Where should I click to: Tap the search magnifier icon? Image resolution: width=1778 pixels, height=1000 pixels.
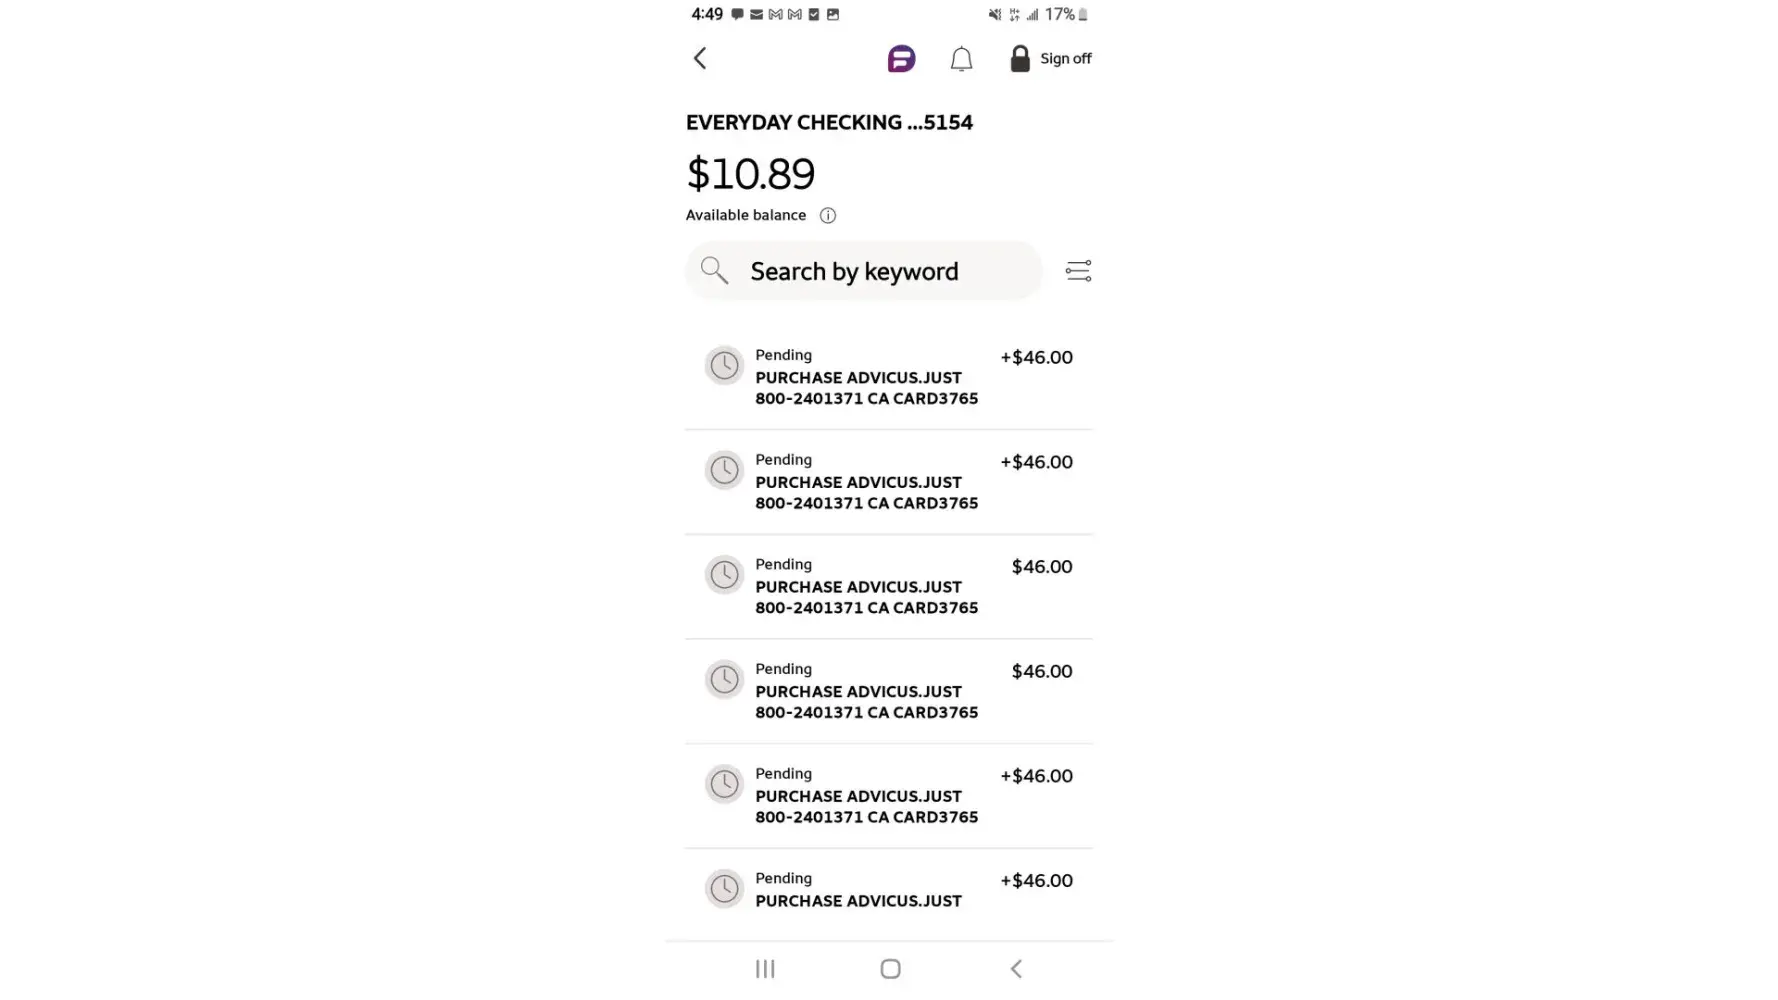(x=714, y=271)
